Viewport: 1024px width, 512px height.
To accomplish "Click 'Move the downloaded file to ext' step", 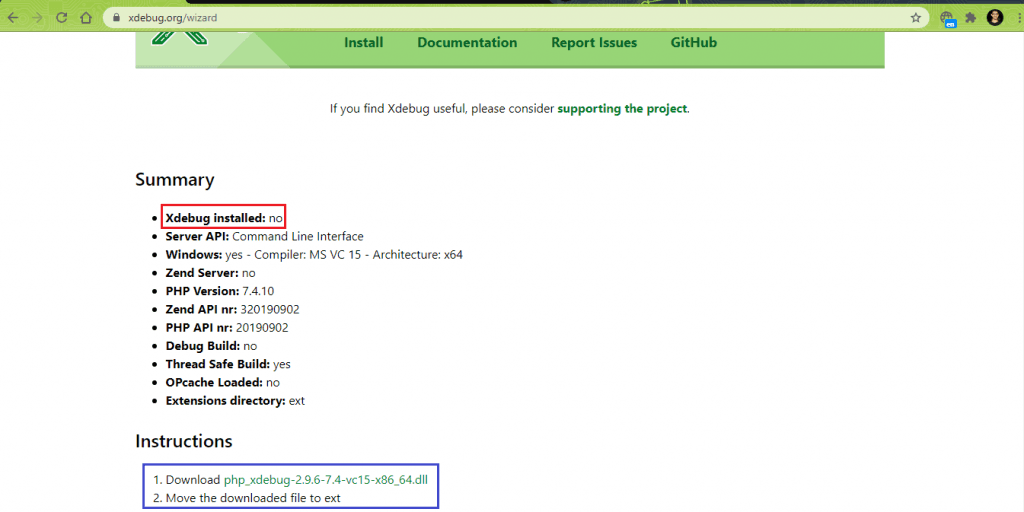I will click(253, 498).
